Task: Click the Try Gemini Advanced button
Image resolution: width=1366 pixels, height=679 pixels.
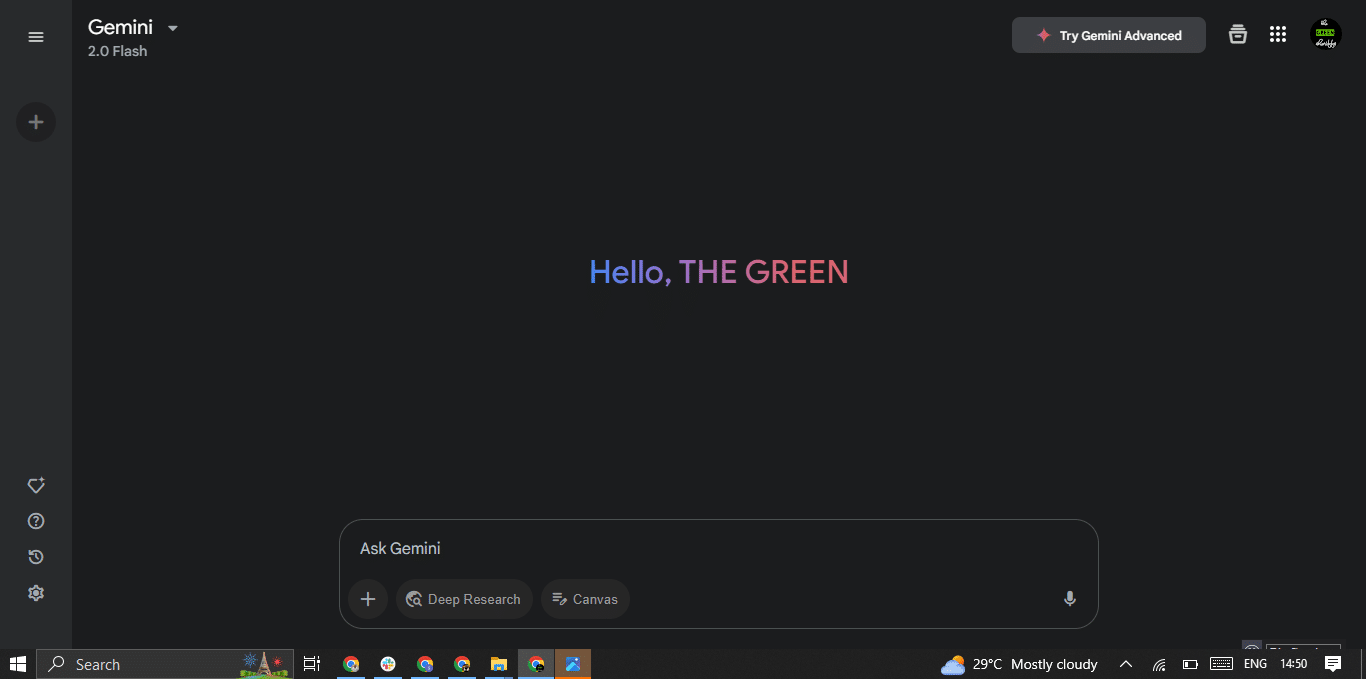Action: (1108, 35)
